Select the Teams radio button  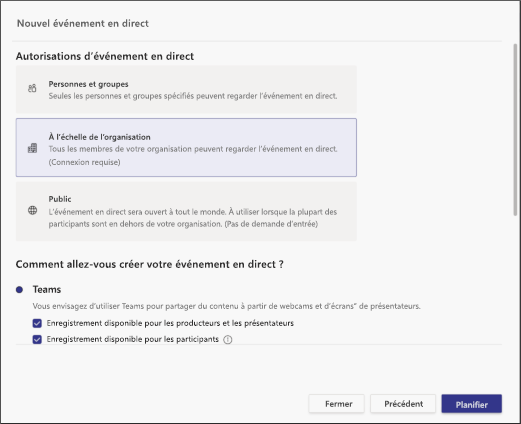coord(19,290)
